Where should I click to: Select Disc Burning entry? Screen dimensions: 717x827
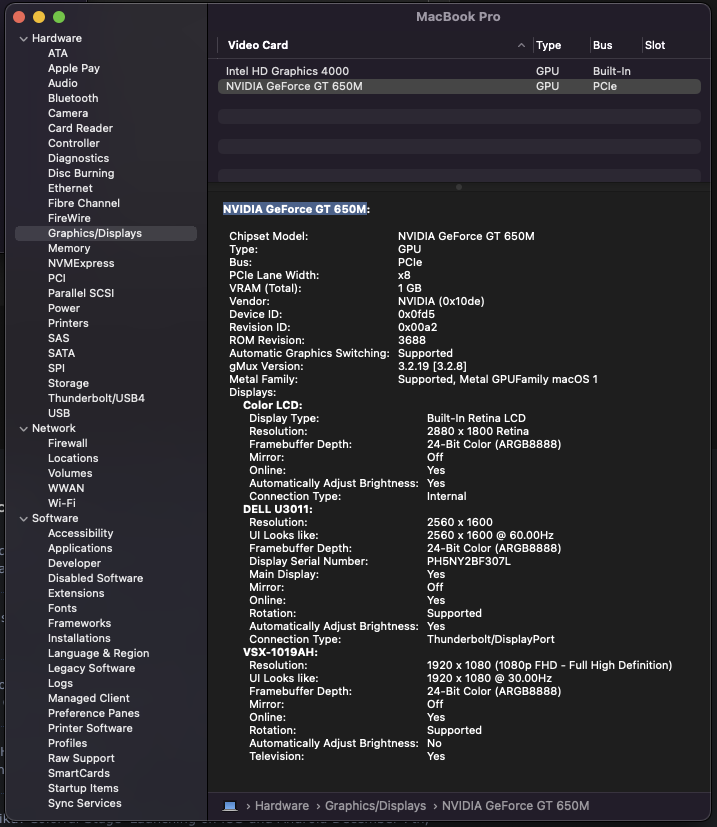pyautogui.click(x=81, y=174)
